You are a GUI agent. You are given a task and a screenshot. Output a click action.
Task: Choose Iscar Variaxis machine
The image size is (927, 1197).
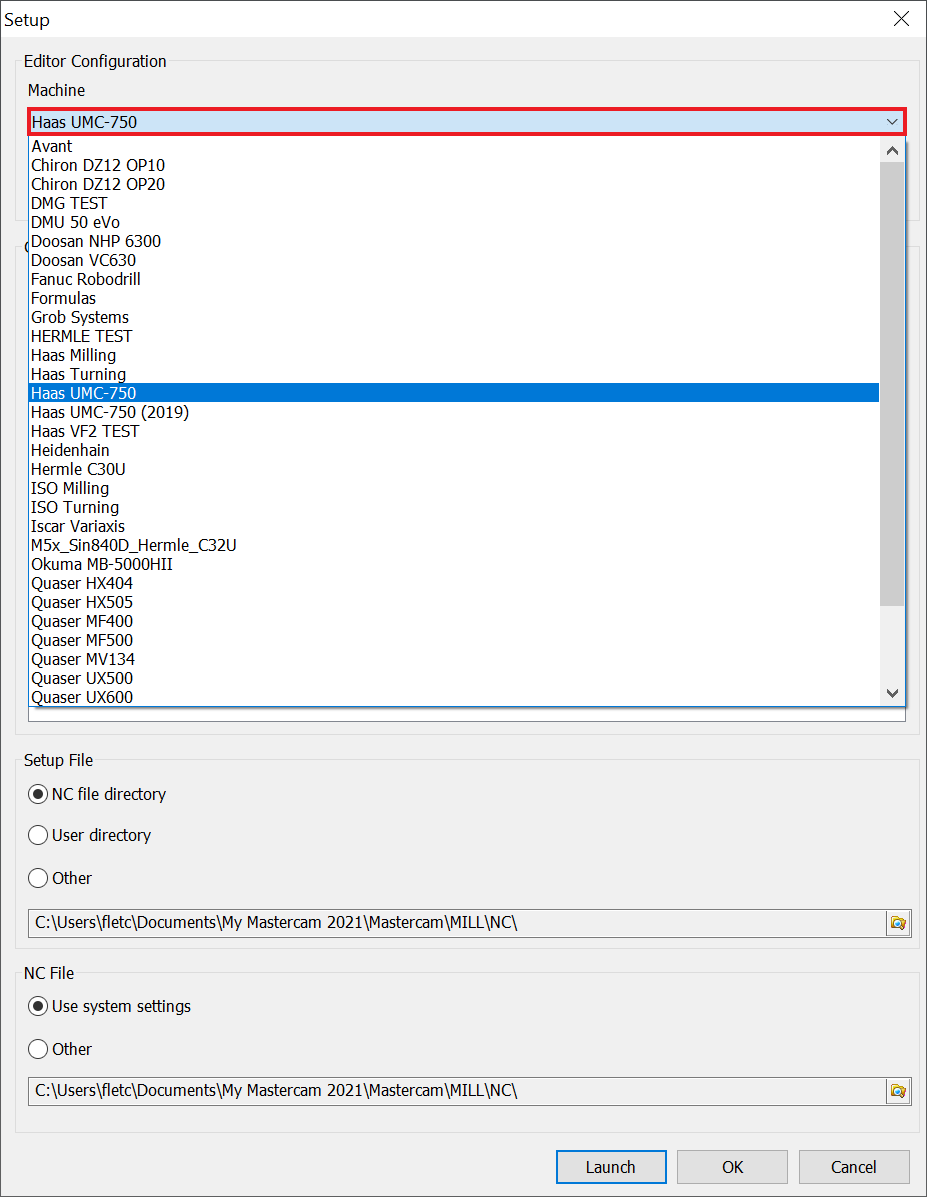454,527
